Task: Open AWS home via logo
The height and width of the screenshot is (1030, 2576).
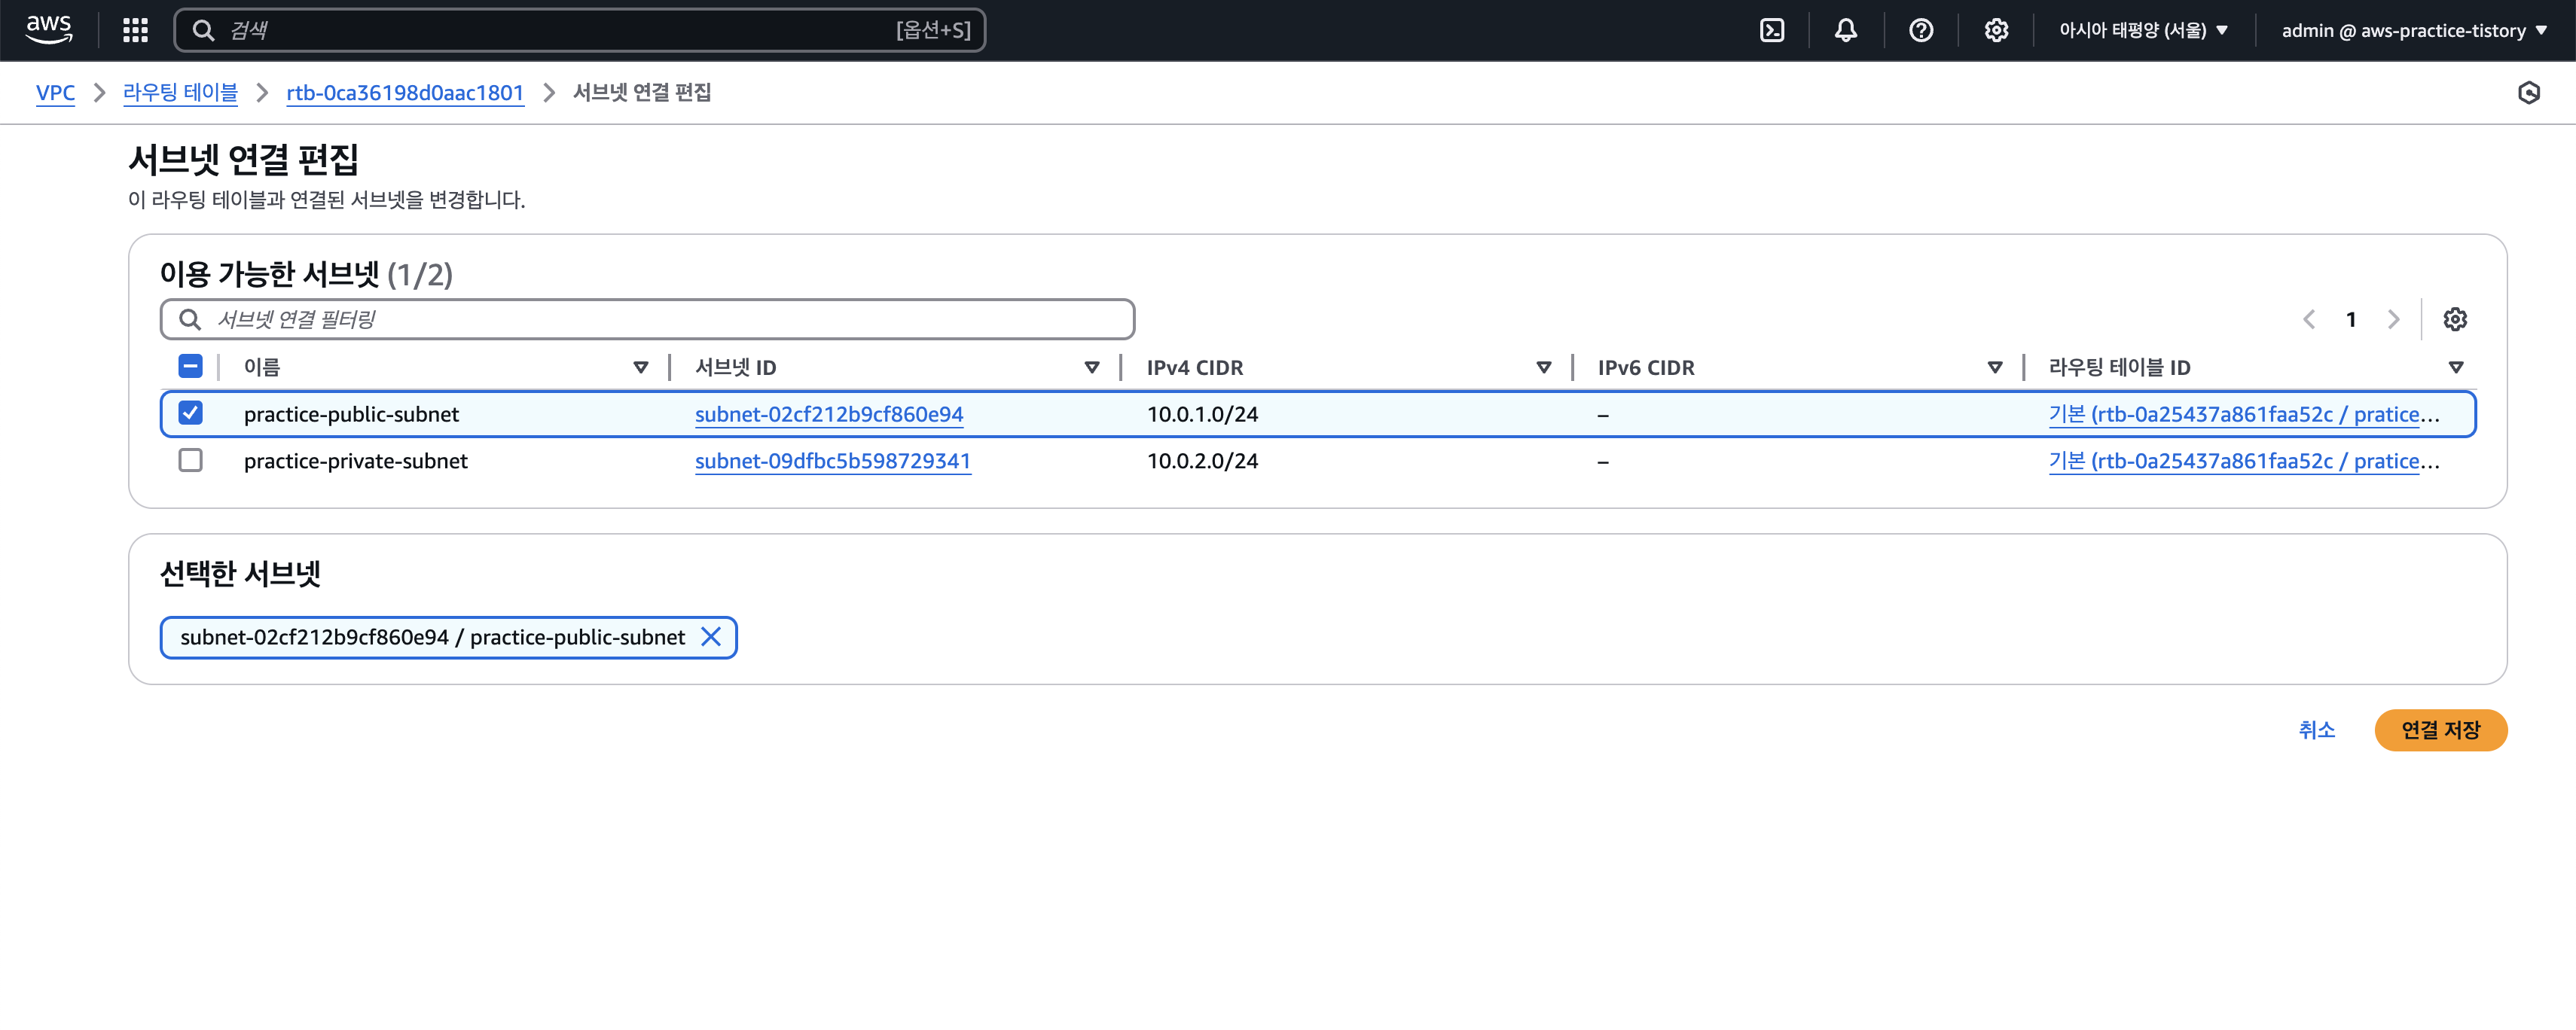Action: [x=48, y=29]
